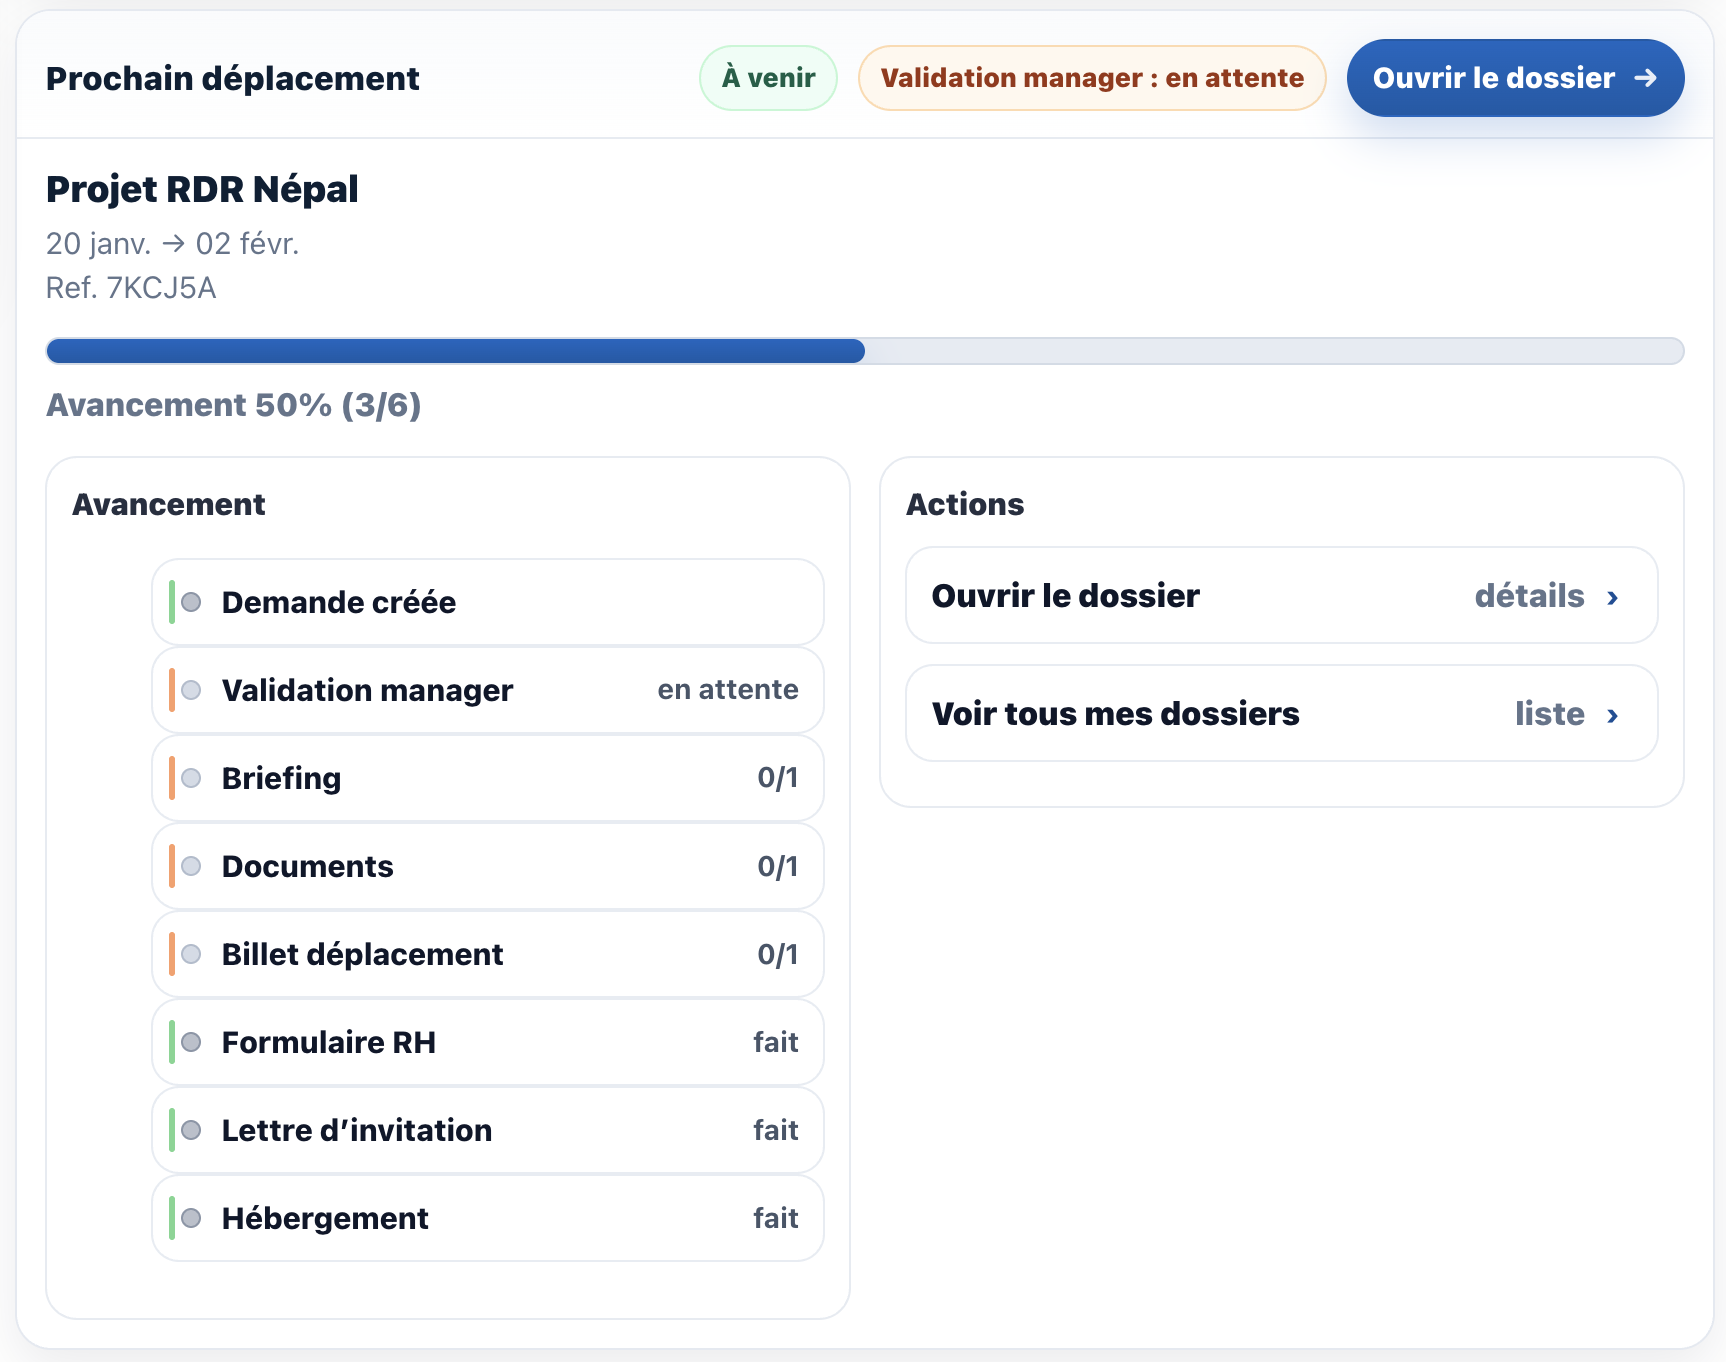This screenshot has height=1362, width=1726.
Task: Click the Validation manager en attente badge
Action: tap(1092, 78)
